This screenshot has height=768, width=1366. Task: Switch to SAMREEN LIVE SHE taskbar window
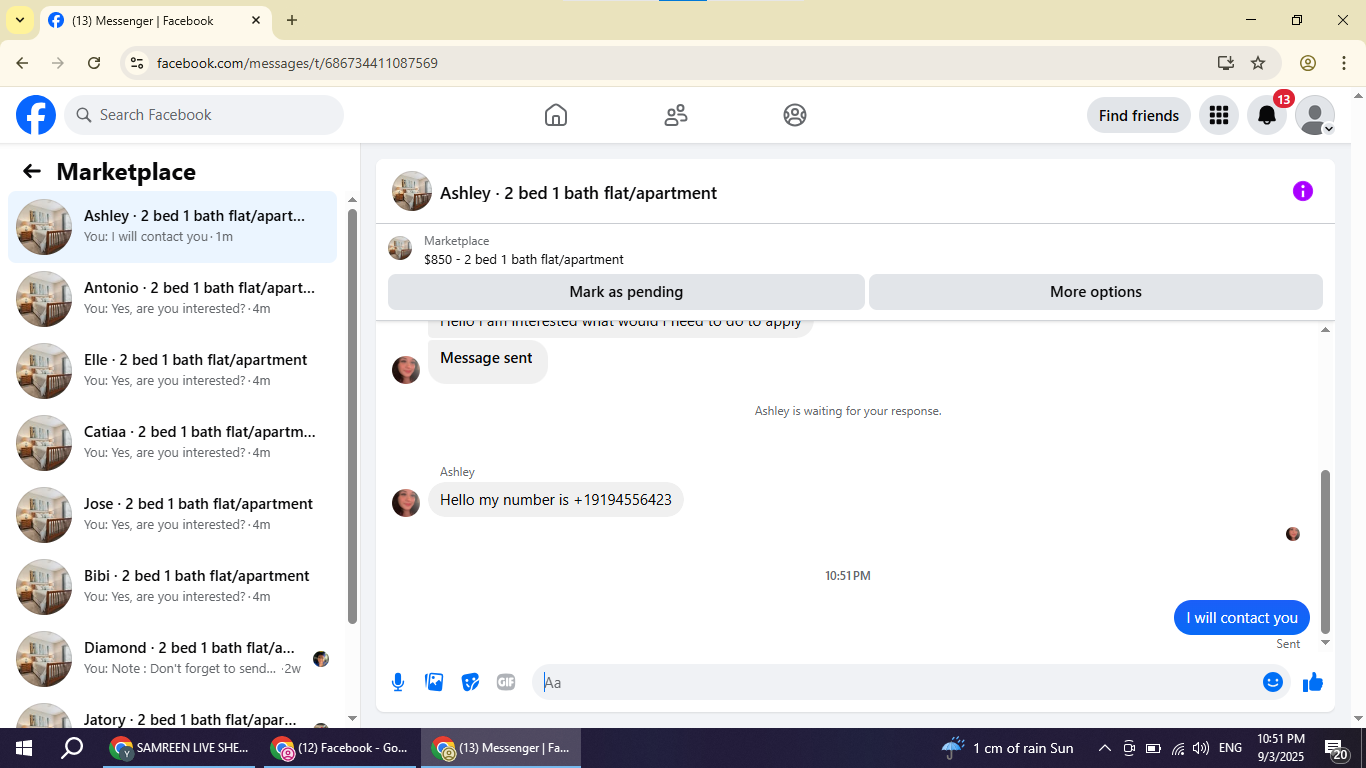(x=180, y=748)
